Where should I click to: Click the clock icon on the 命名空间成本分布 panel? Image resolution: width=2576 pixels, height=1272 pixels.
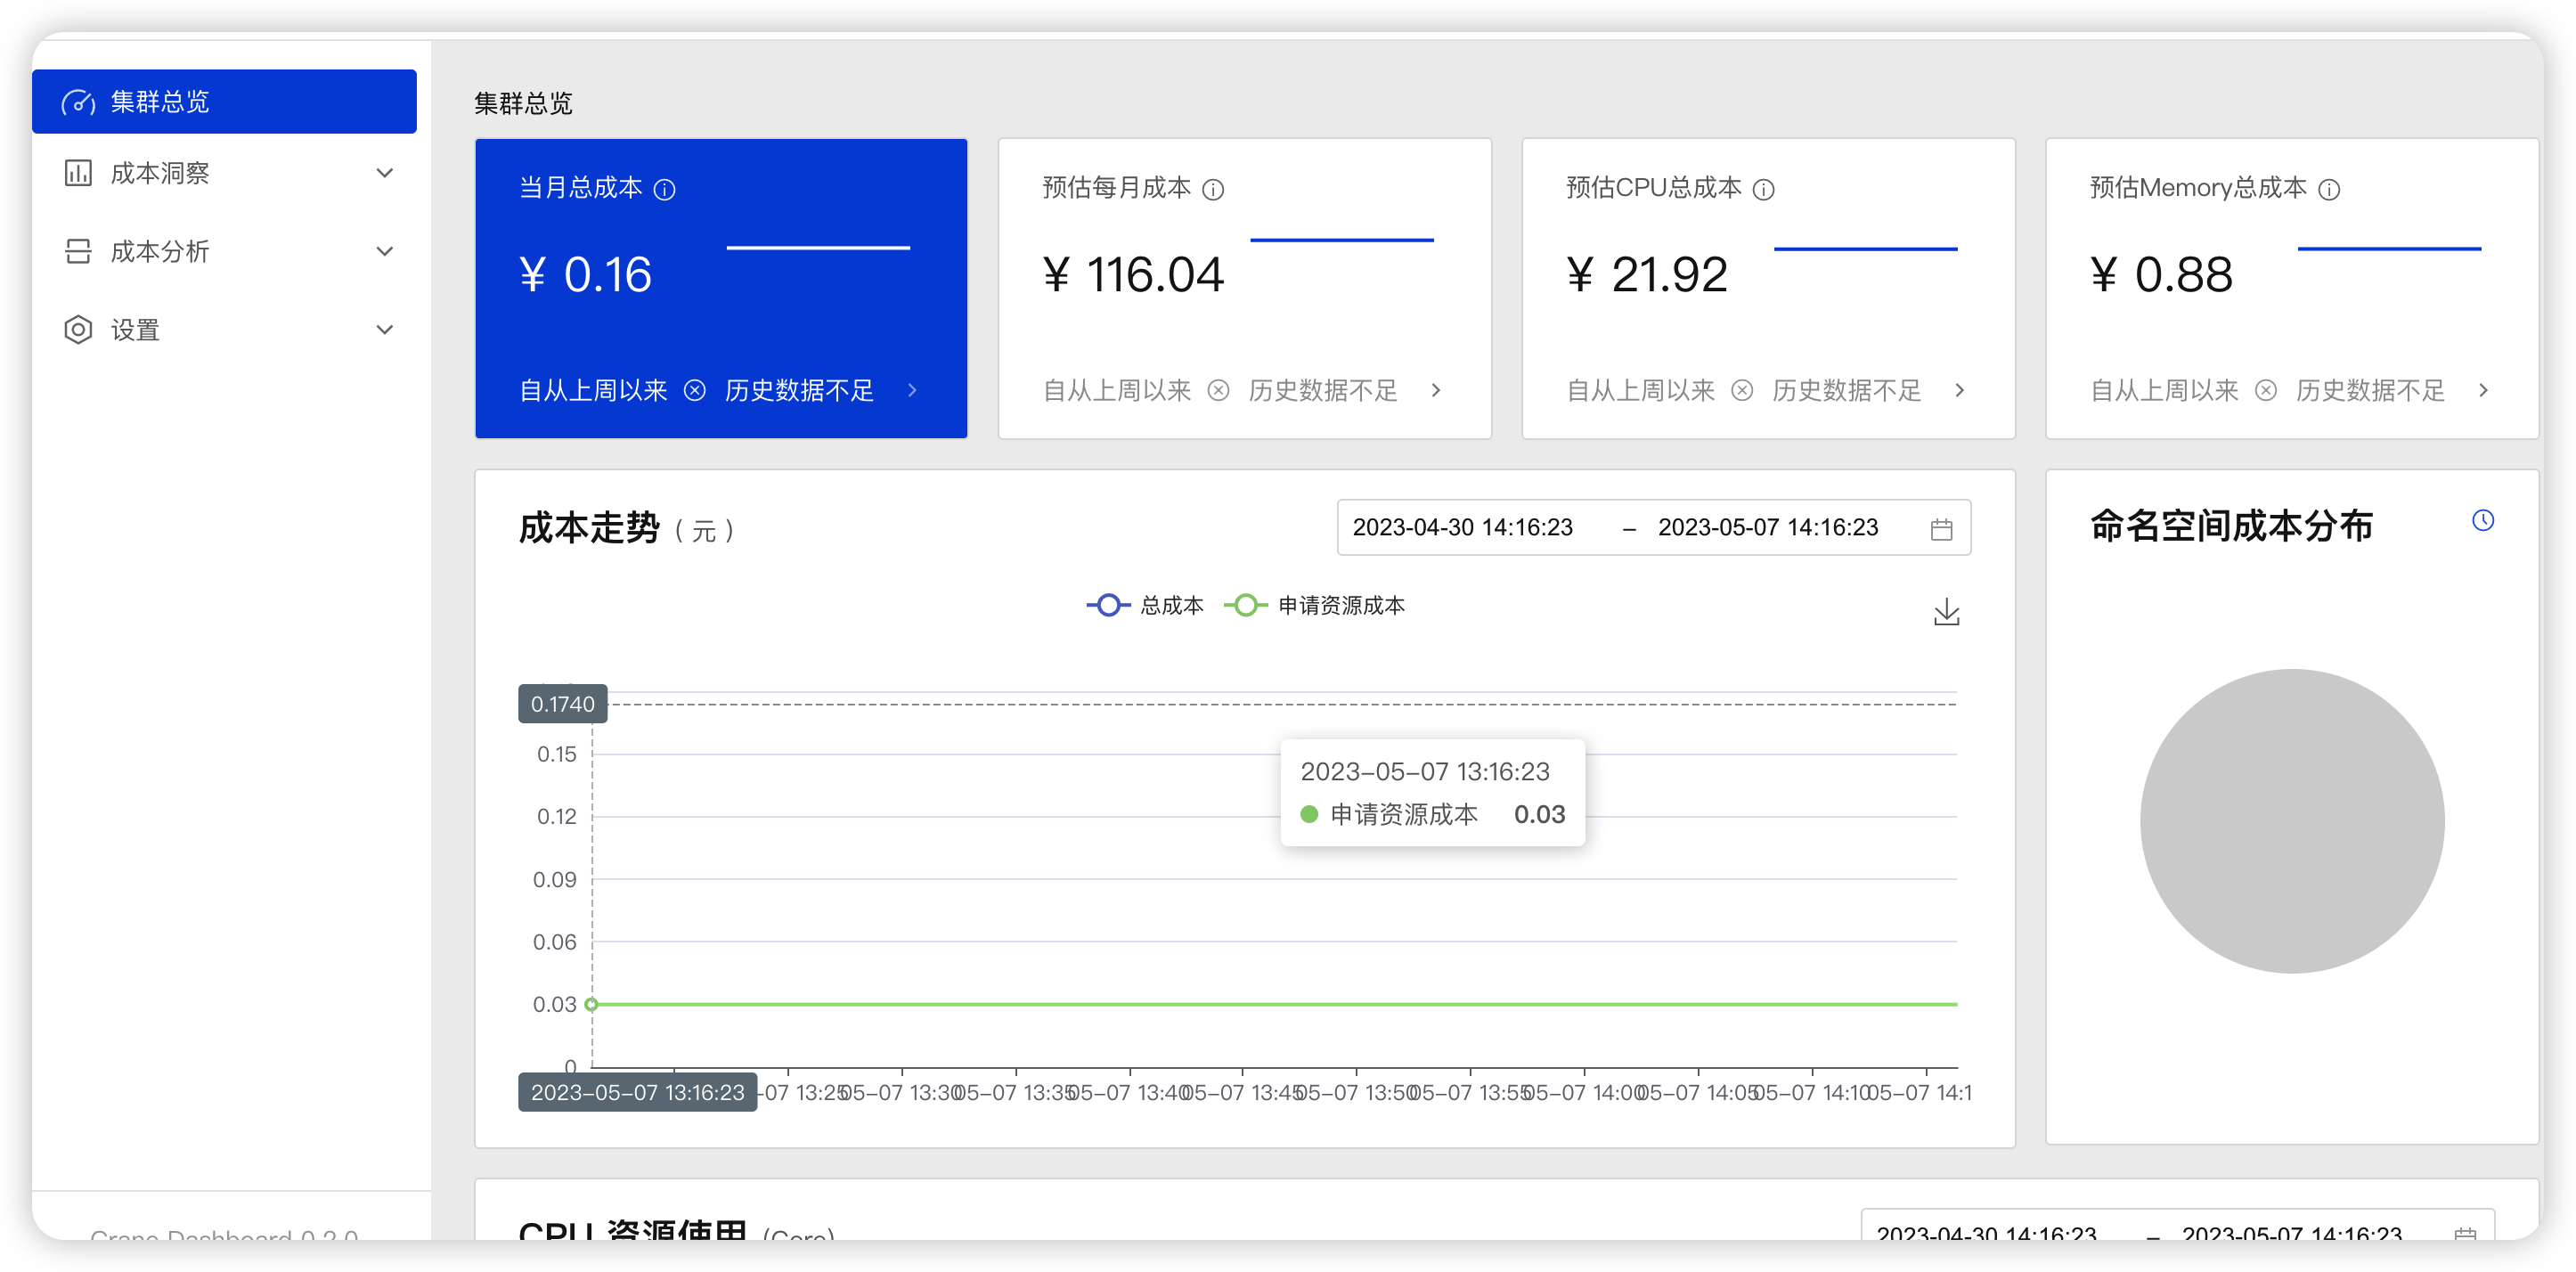[x=2484, y=519]
